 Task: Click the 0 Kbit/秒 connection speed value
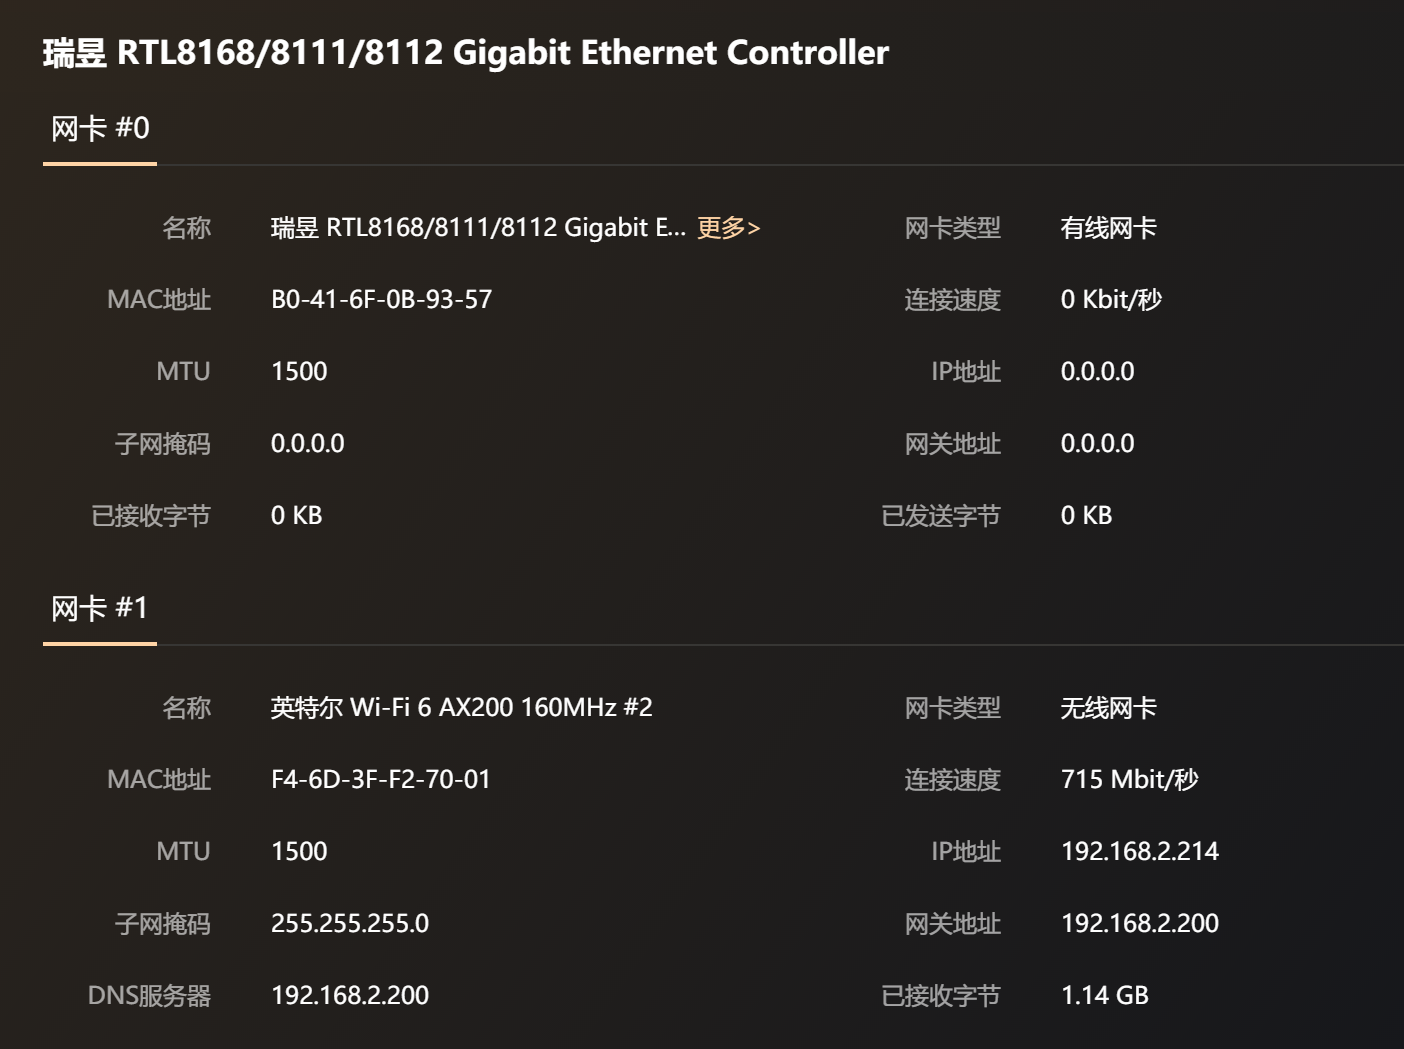(1110, 300)
